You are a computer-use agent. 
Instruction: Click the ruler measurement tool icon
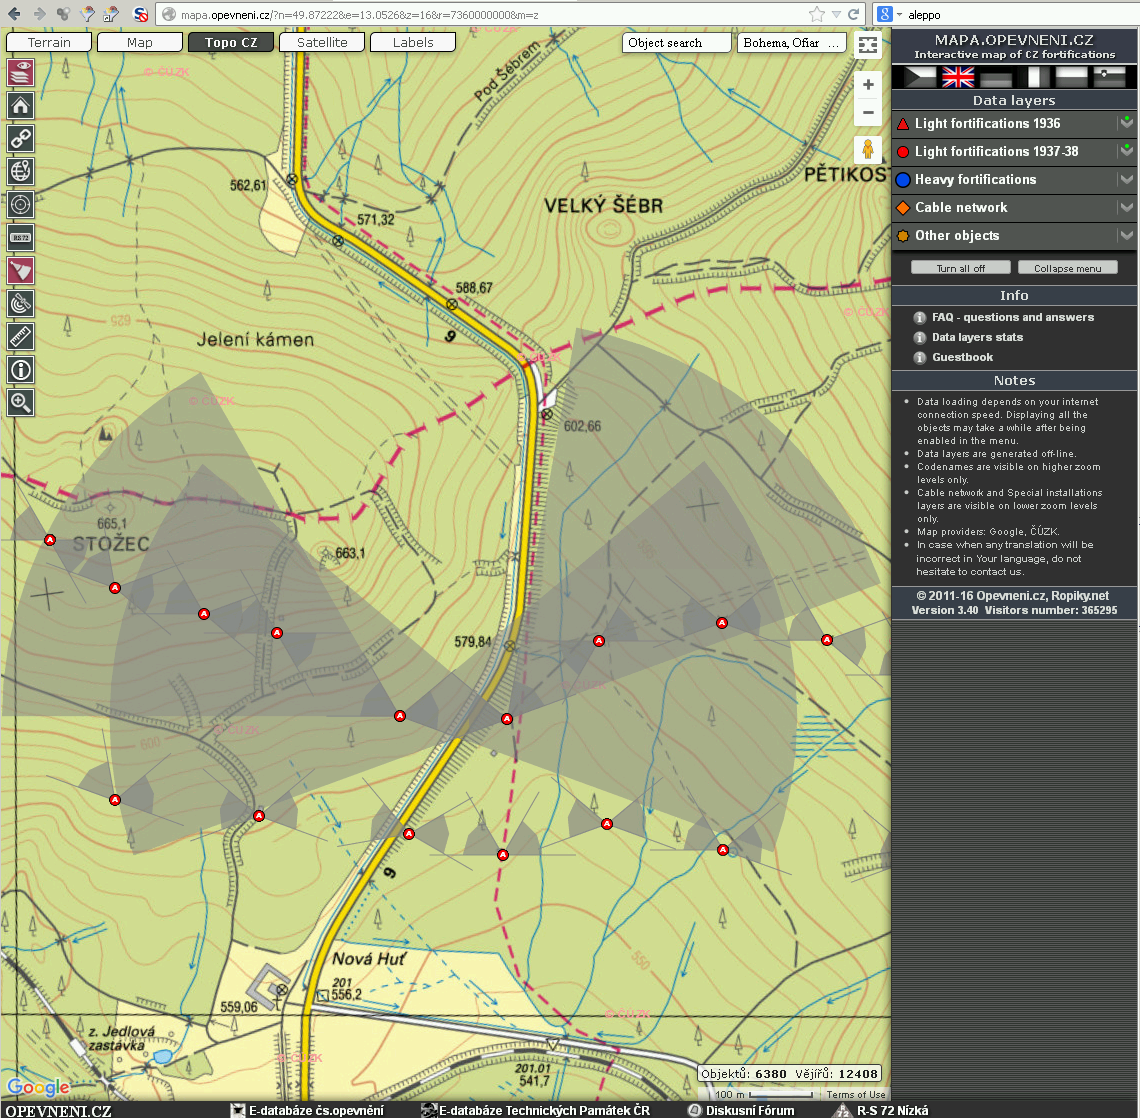(21, 336)
